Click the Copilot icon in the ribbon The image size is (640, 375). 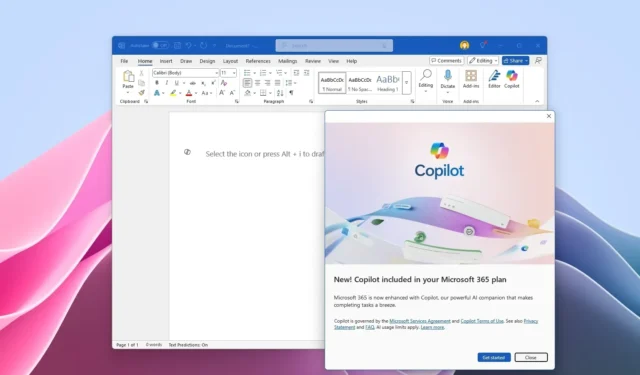511,75
